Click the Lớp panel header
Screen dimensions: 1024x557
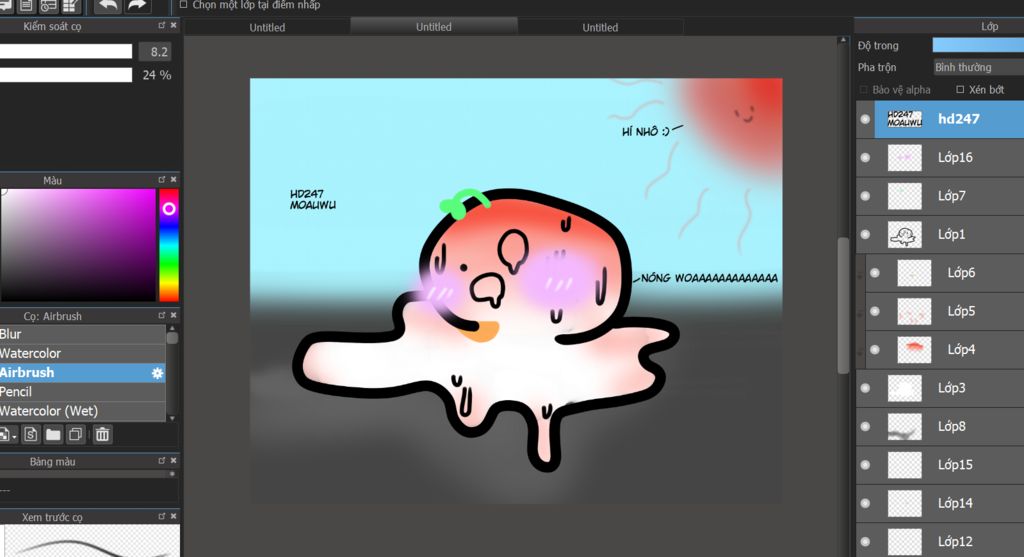click(939, 27)
